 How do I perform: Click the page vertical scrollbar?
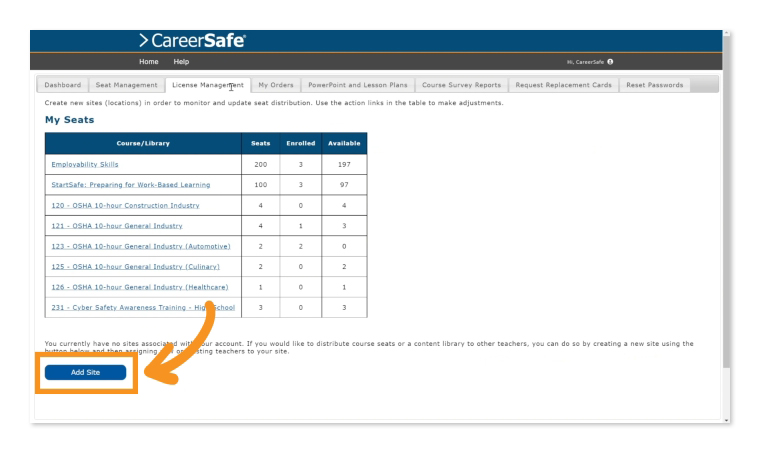point(726,201)
